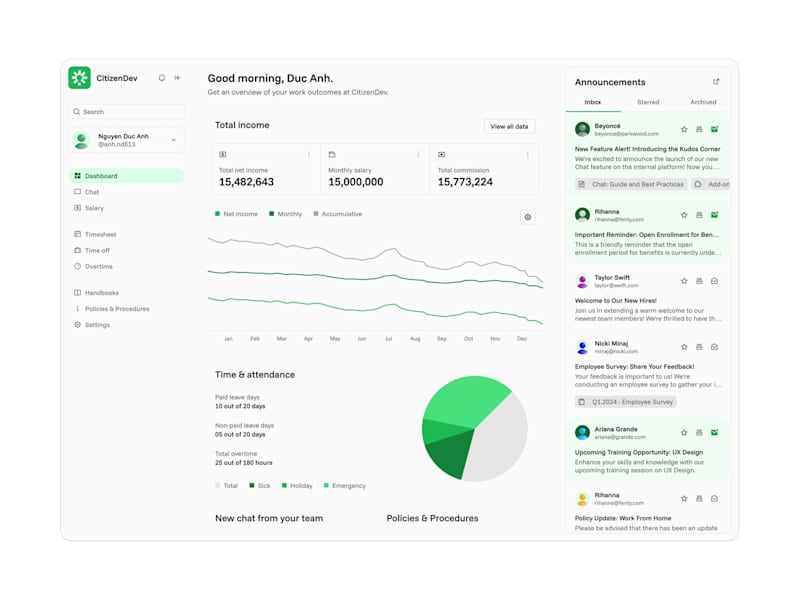Star the Rihanna open enrollment announcement
Image resolution: width=800 pixels, height=600 pixels.
pos(684,215)
